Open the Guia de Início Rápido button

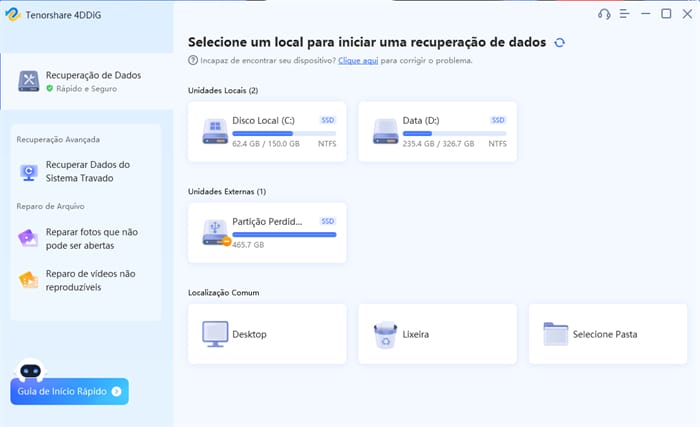point(70,391)
